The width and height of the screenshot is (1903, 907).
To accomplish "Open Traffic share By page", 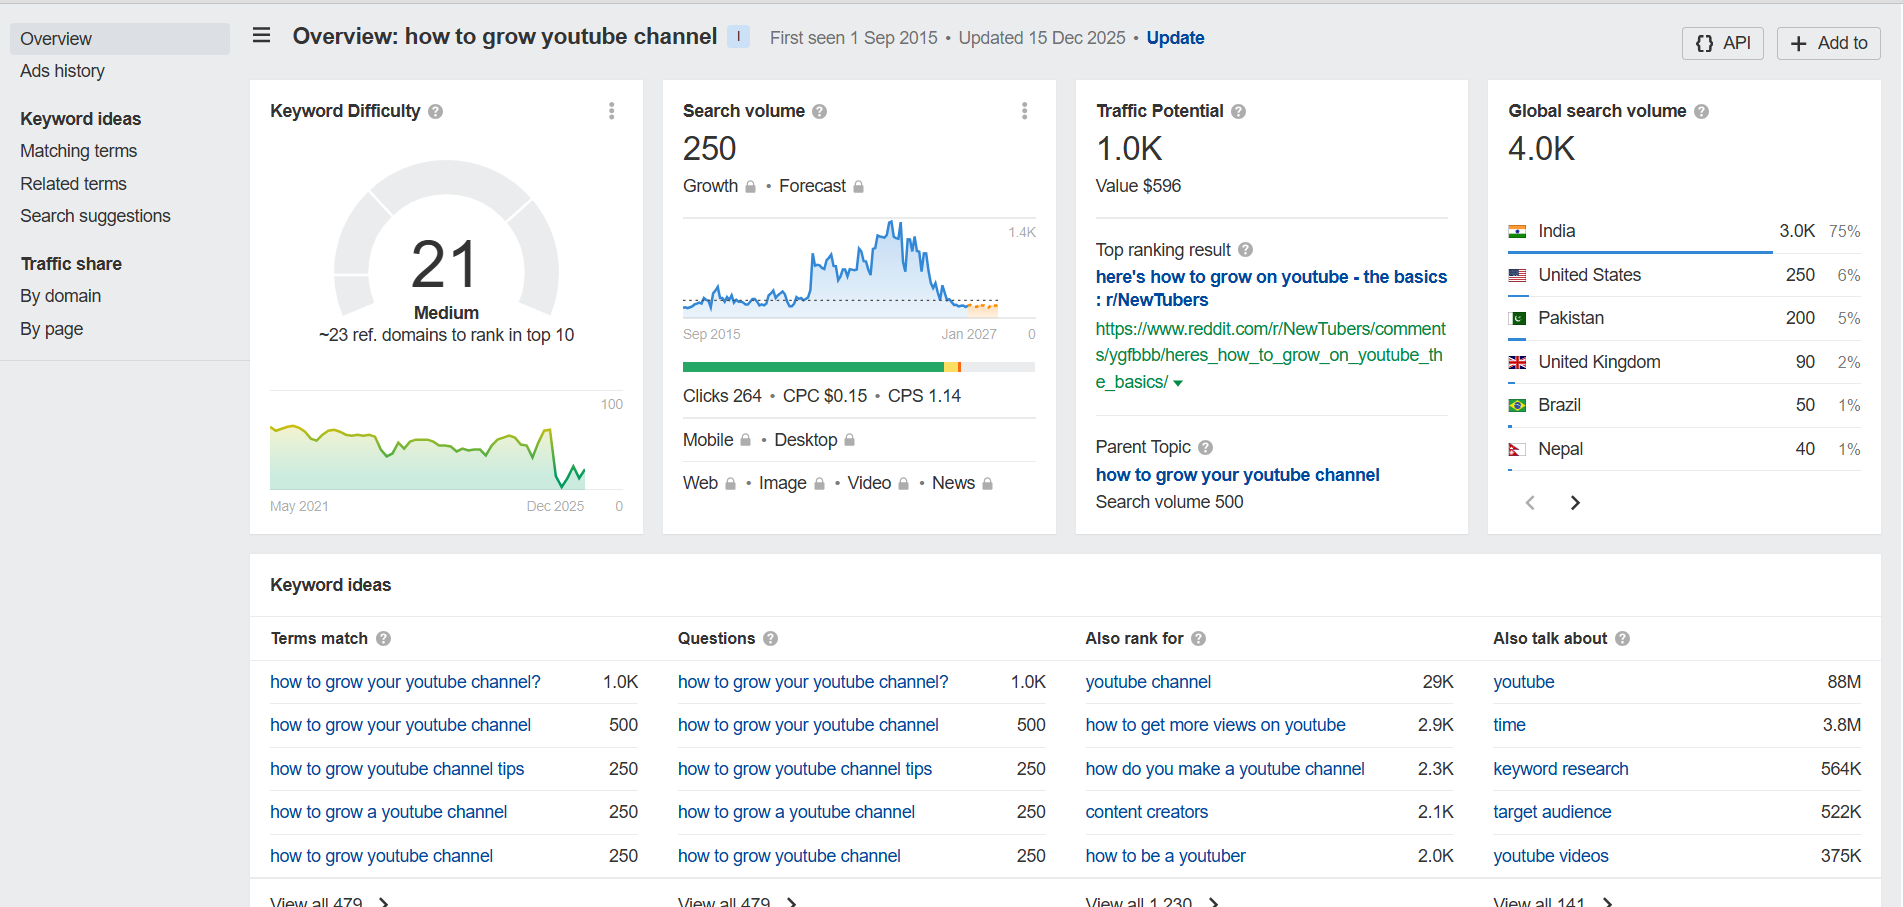I will point(51,329).
